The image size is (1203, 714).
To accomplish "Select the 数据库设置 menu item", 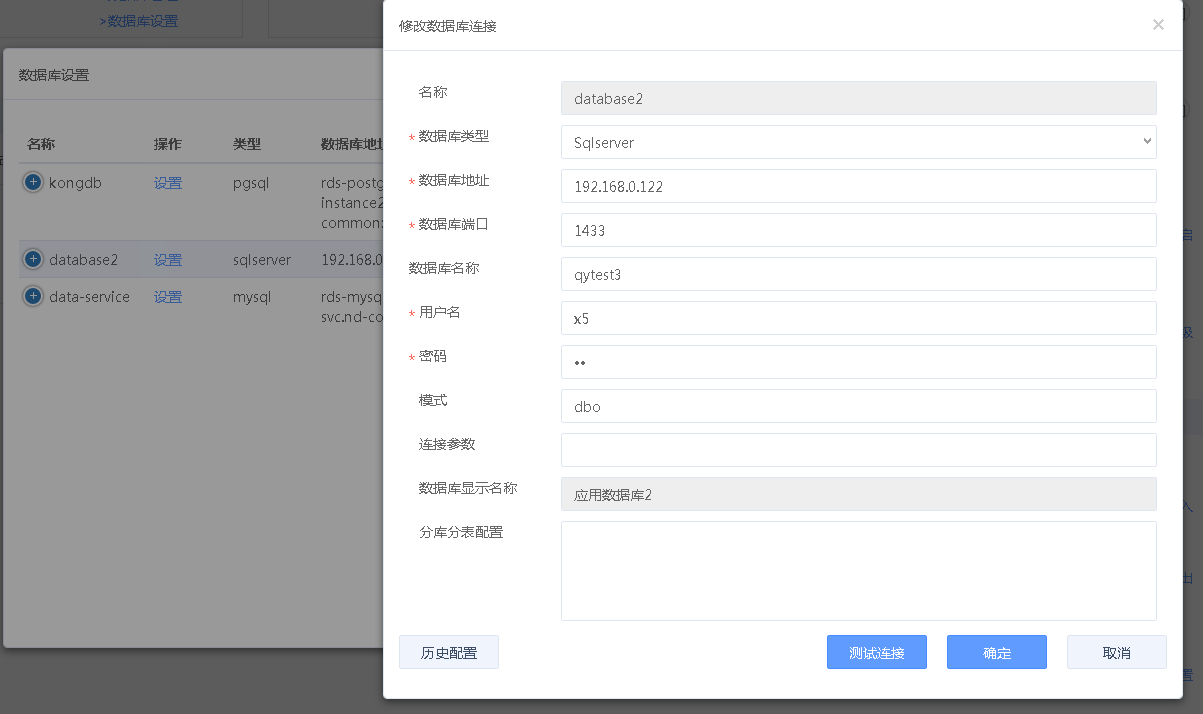I will [x=141, y=20].
